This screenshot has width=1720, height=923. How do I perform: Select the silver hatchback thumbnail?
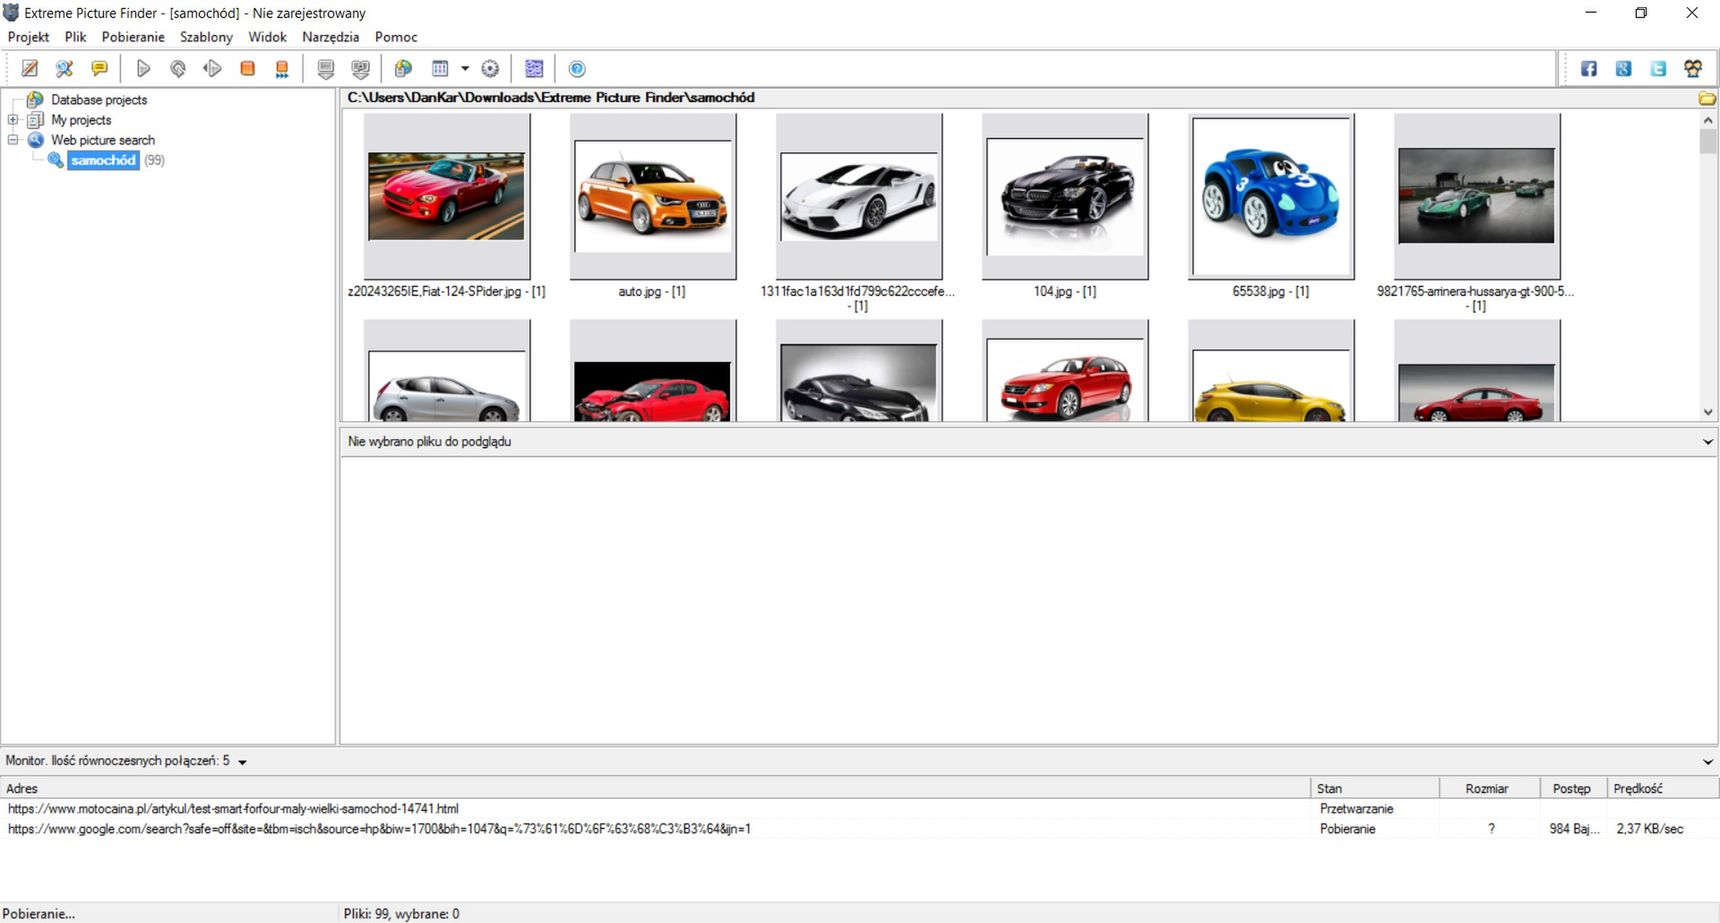click(446, 370)
